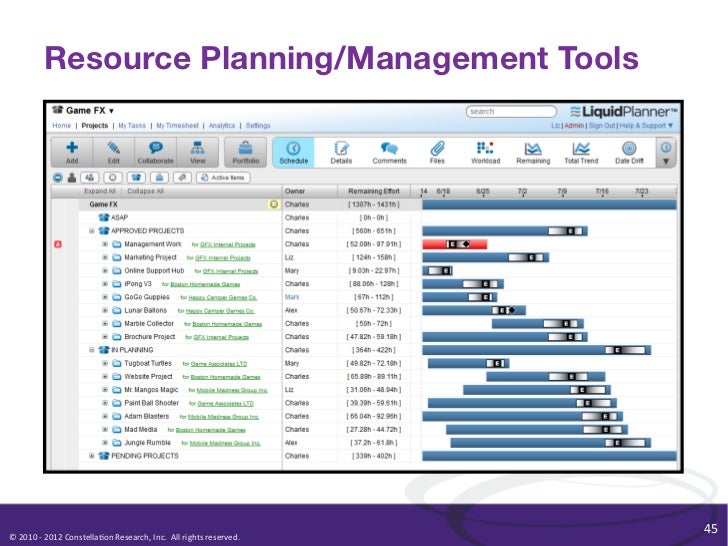Screen dimensions: 728x546
Task: Open the Remaining chart view
Action: point(533,152)
